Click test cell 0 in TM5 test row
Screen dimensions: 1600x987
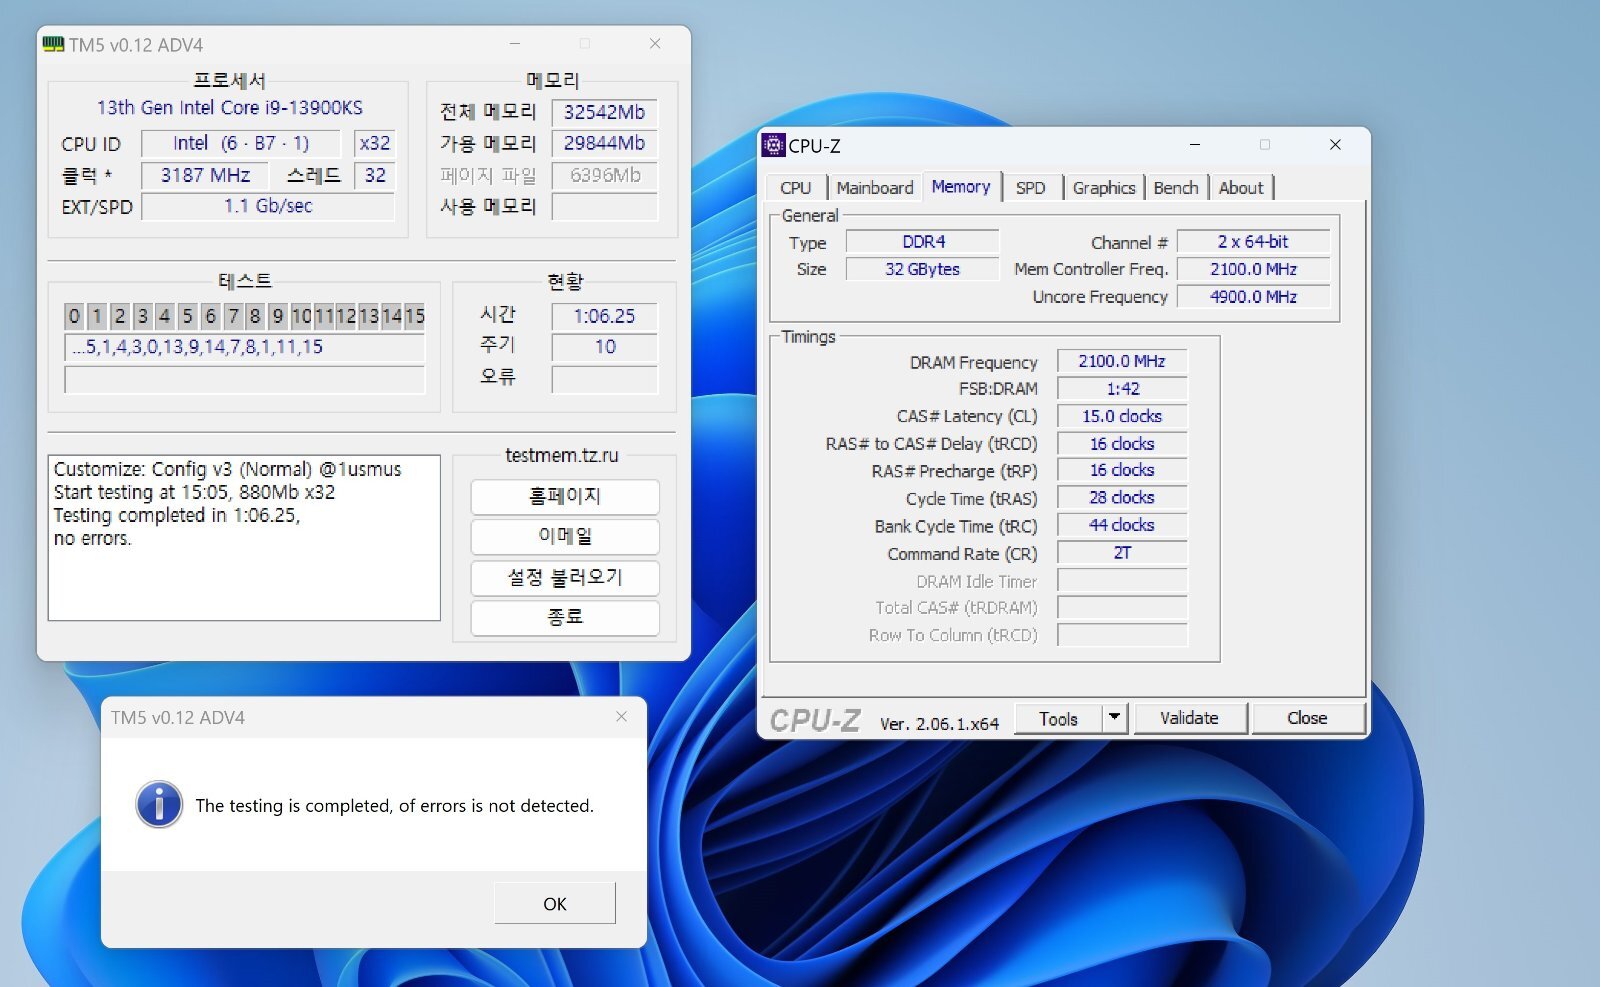point(74,316)
